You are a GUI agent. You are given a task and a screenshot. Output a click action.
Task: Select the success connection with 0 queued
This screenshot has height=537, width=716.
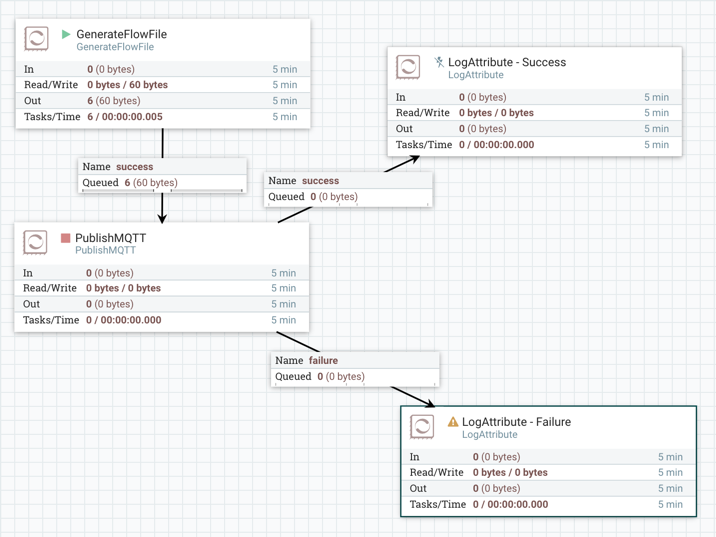[348, 188]
